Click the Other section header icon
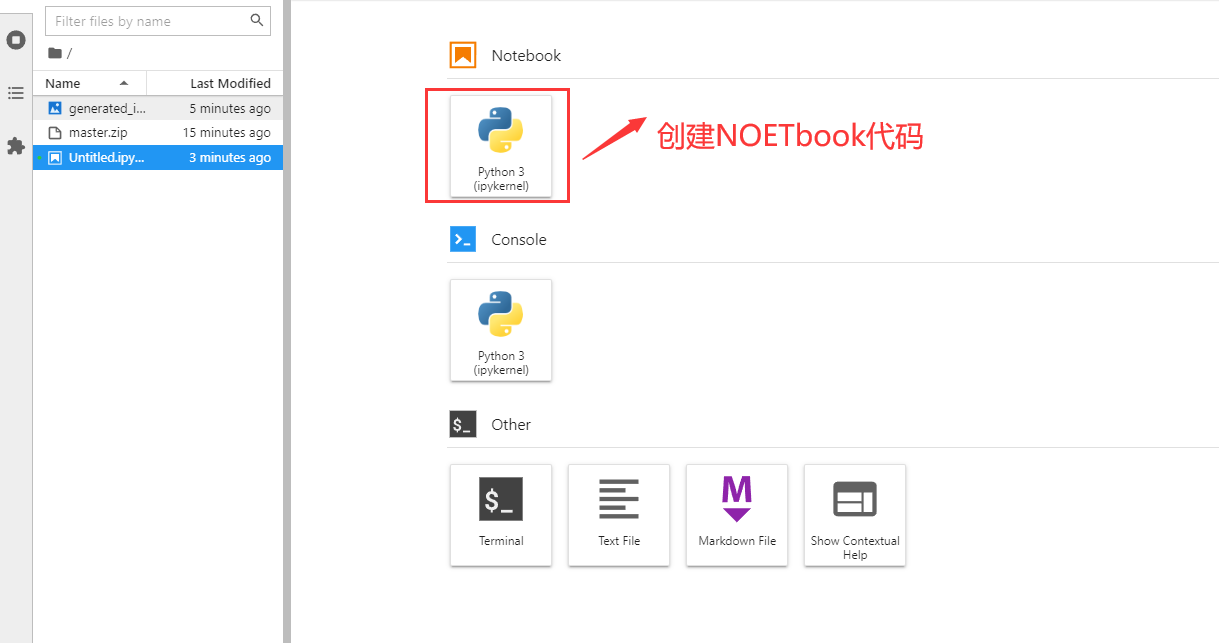 click(462, 425)
